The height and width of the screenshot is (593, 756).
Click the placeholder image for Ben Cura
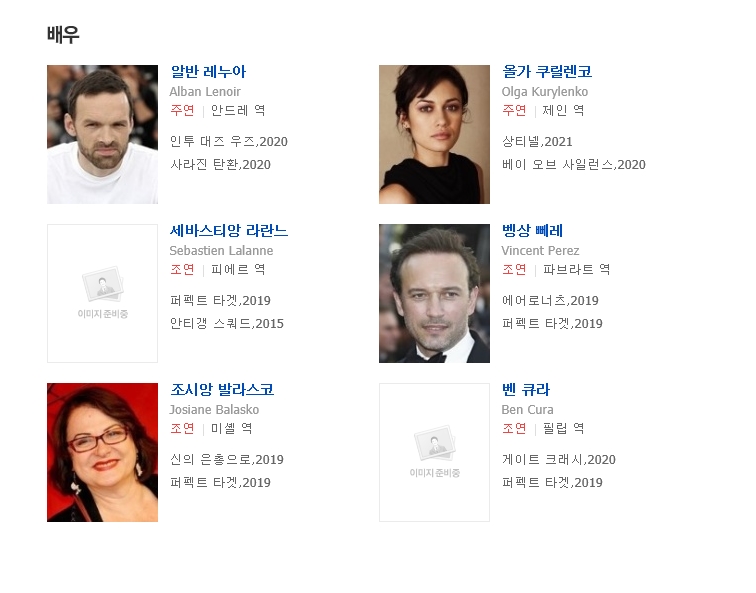click(x=434, y=452)
